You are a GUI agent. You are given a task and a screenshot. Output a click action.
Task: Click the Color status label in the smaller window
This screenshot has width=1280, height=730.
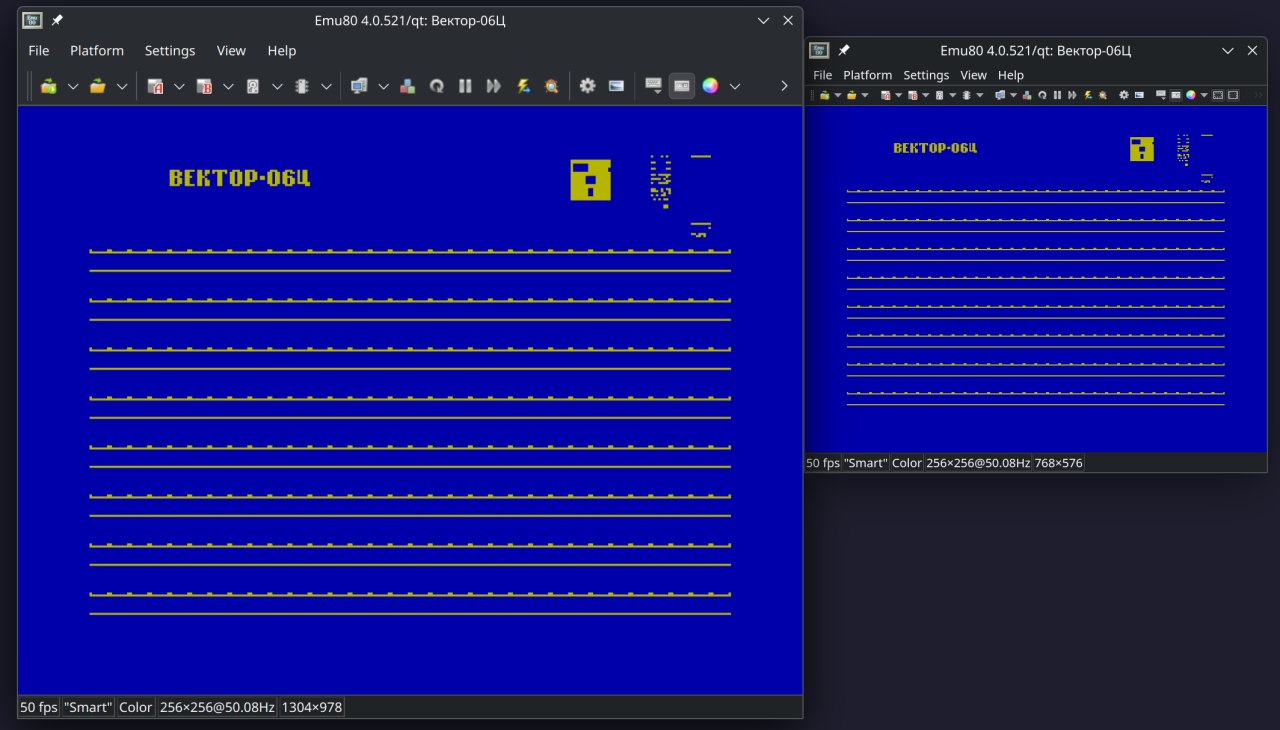(906, 463)
